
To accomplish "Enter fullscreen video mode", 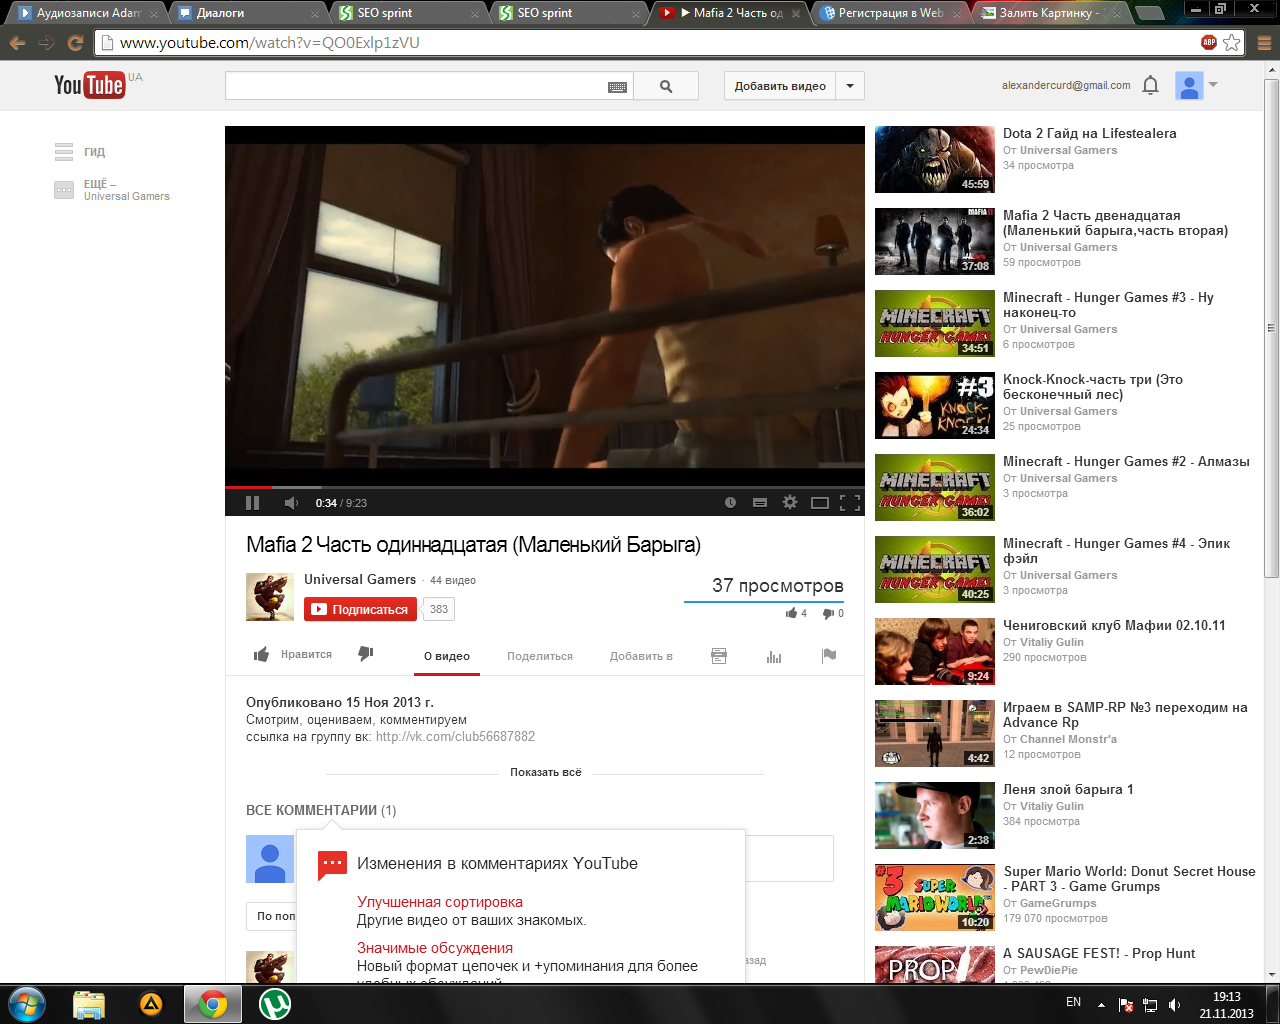I will point(850,503).
